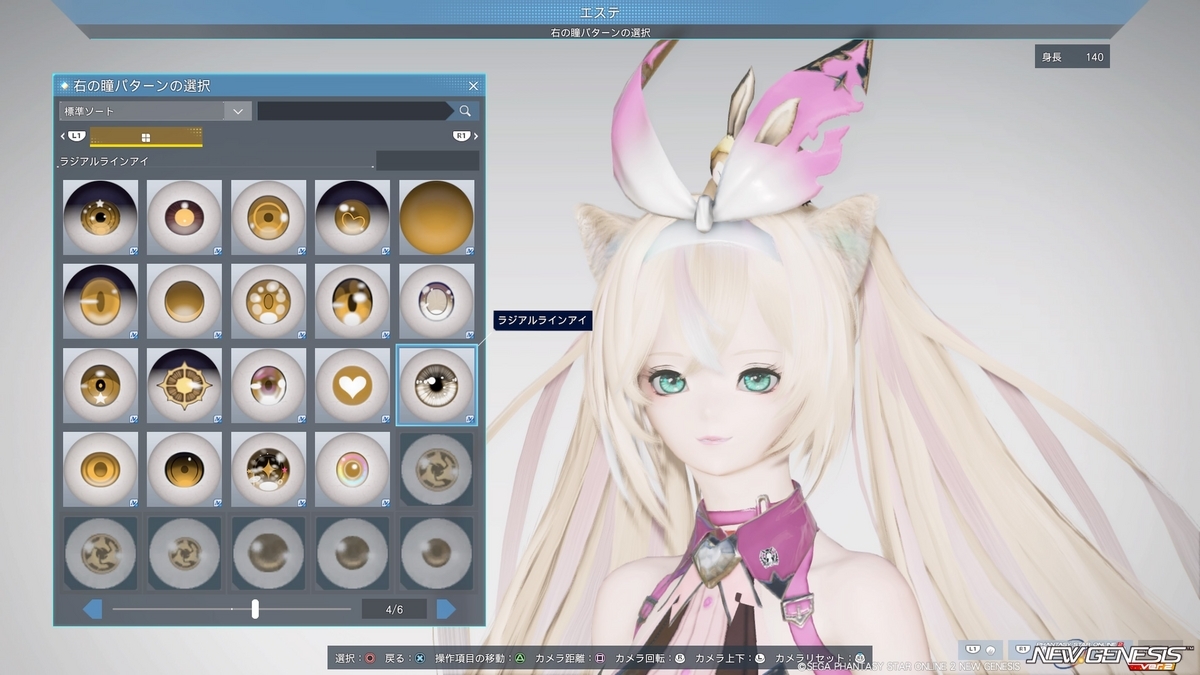Viewport: 1200px width, 675px height.
Task: Open the 標準ソート sort dropdown
Action: point(155,111)
